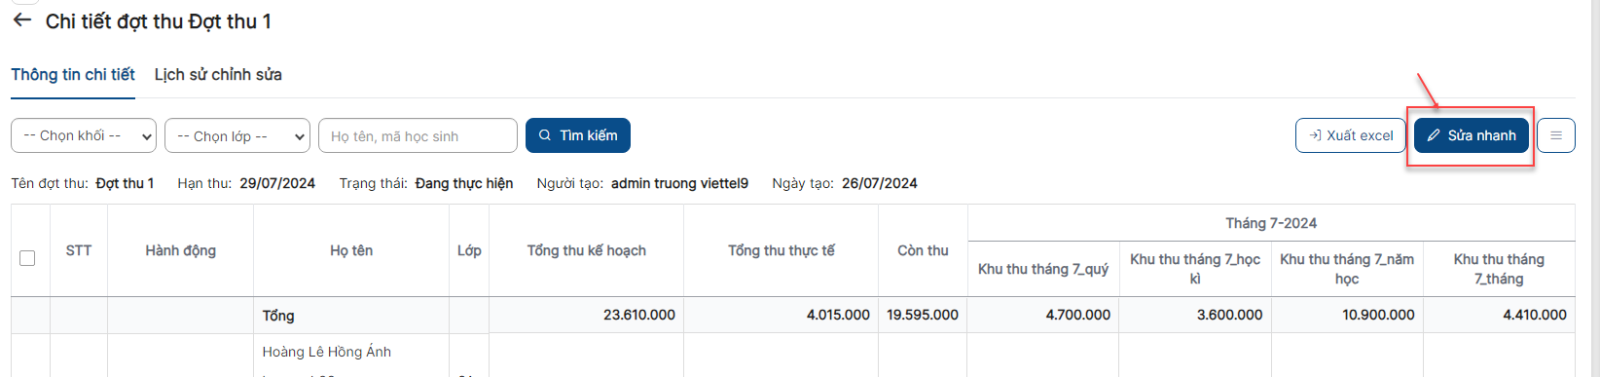
Task: Export data with Xuất excel button
Action: (x=1350, y=135)
